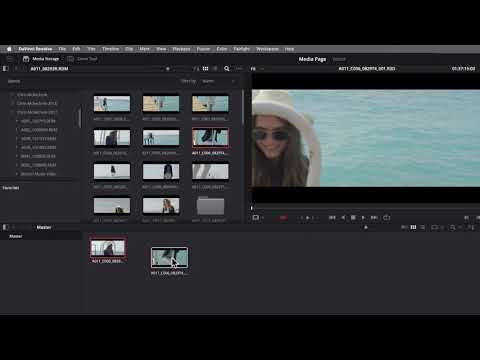Play the clip forward
Viewport: 480px width, 360px height.
coord(363,218)
